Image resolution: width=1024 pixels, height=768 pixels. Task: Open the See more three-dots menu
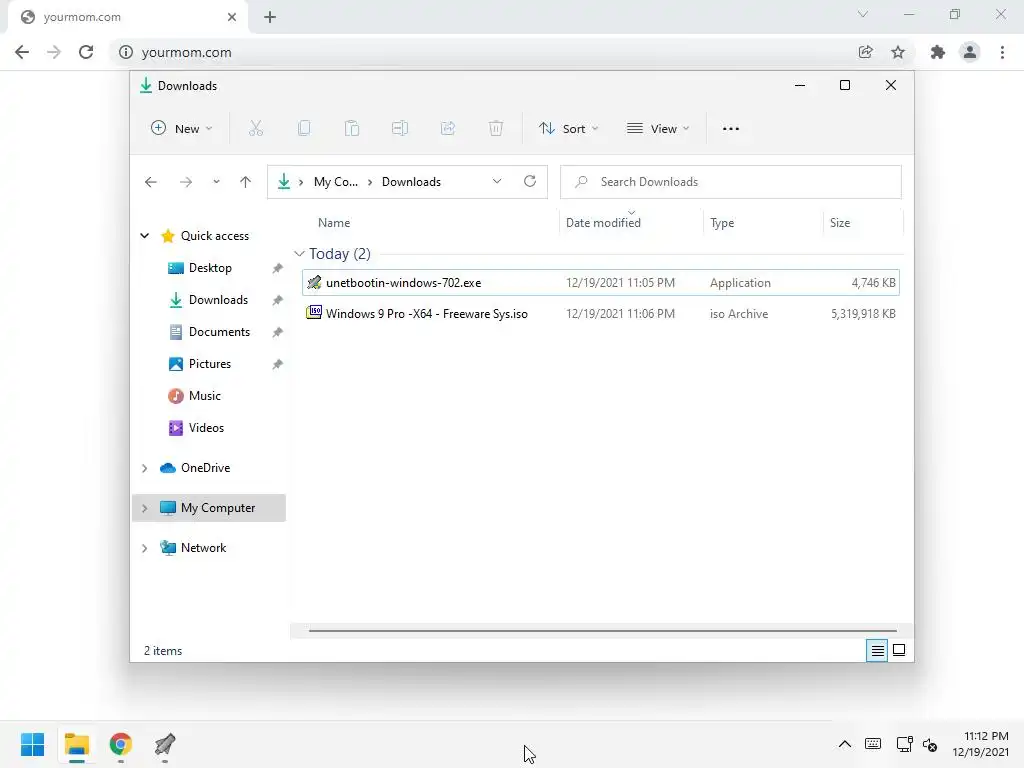tap(731, 129)
